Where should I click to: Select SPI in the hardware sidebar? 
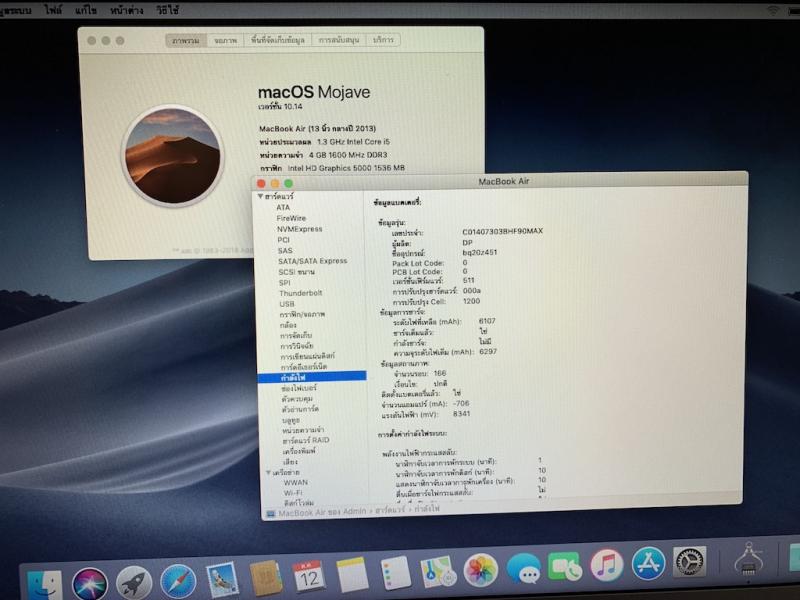[x=285, y=283]
